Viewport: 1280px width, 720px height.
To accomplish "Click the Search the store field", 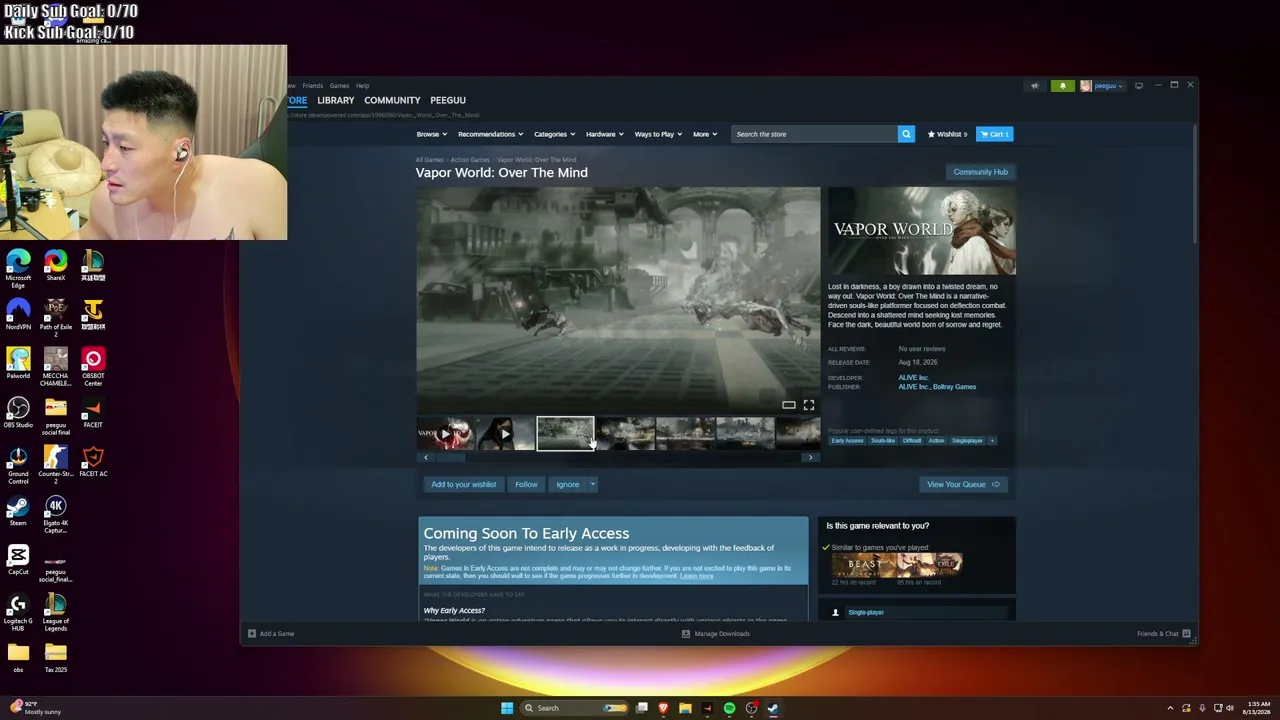I will point(814,134).
